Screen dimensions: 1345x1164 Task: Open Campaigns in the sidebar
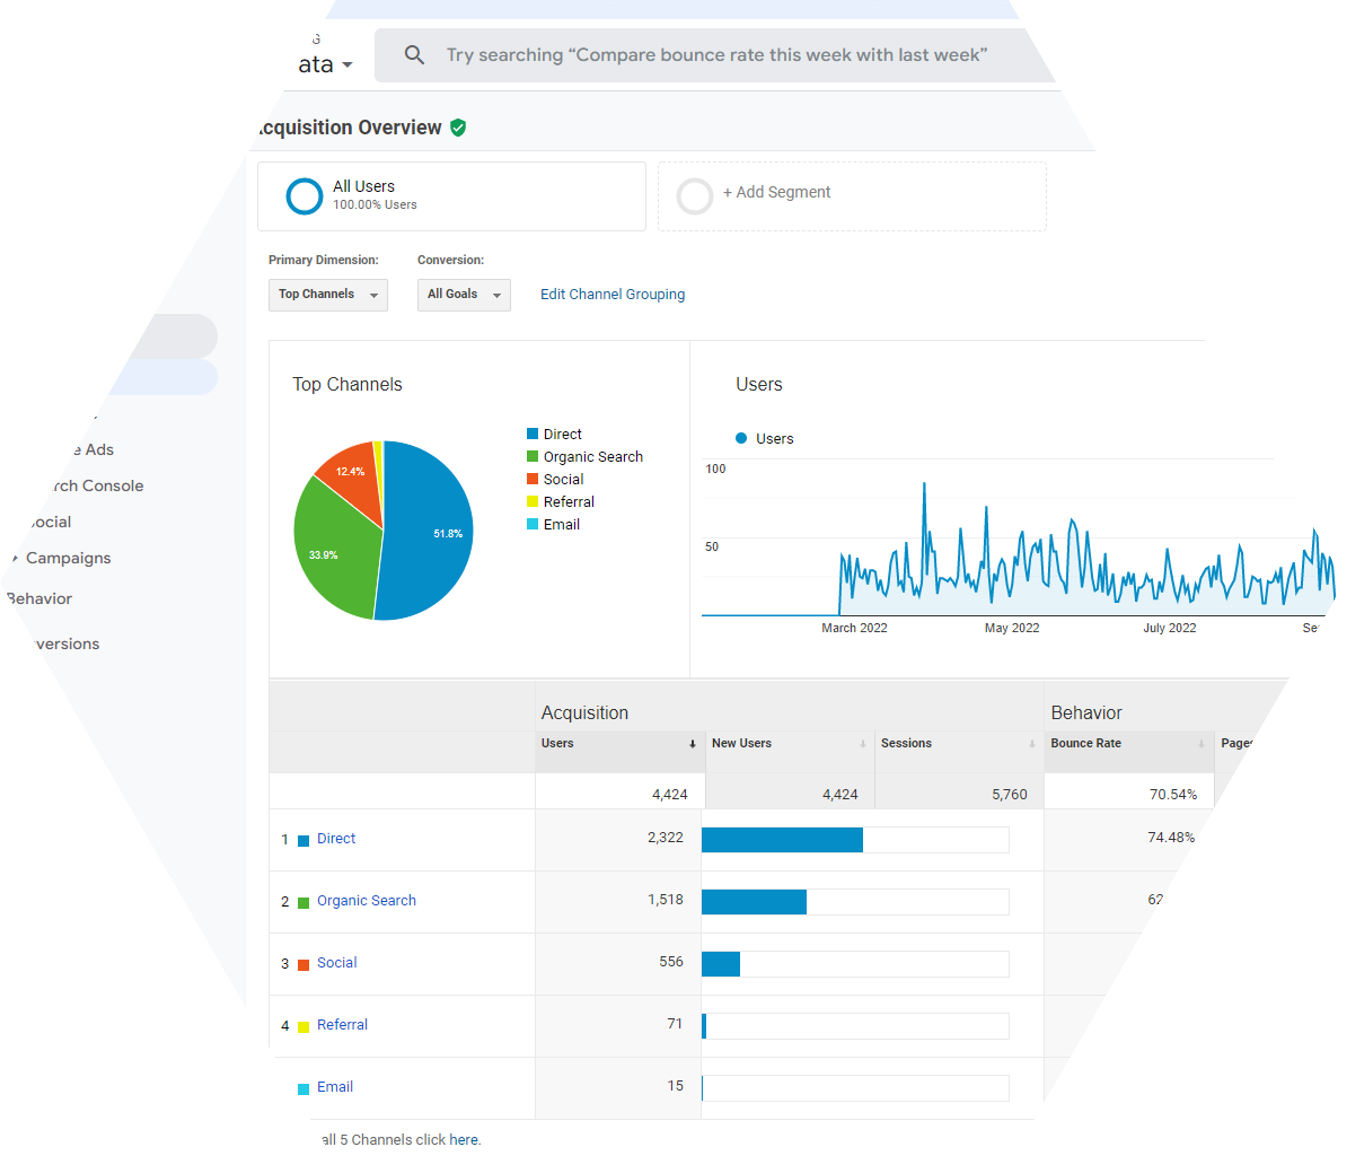[x=68, y=558]
